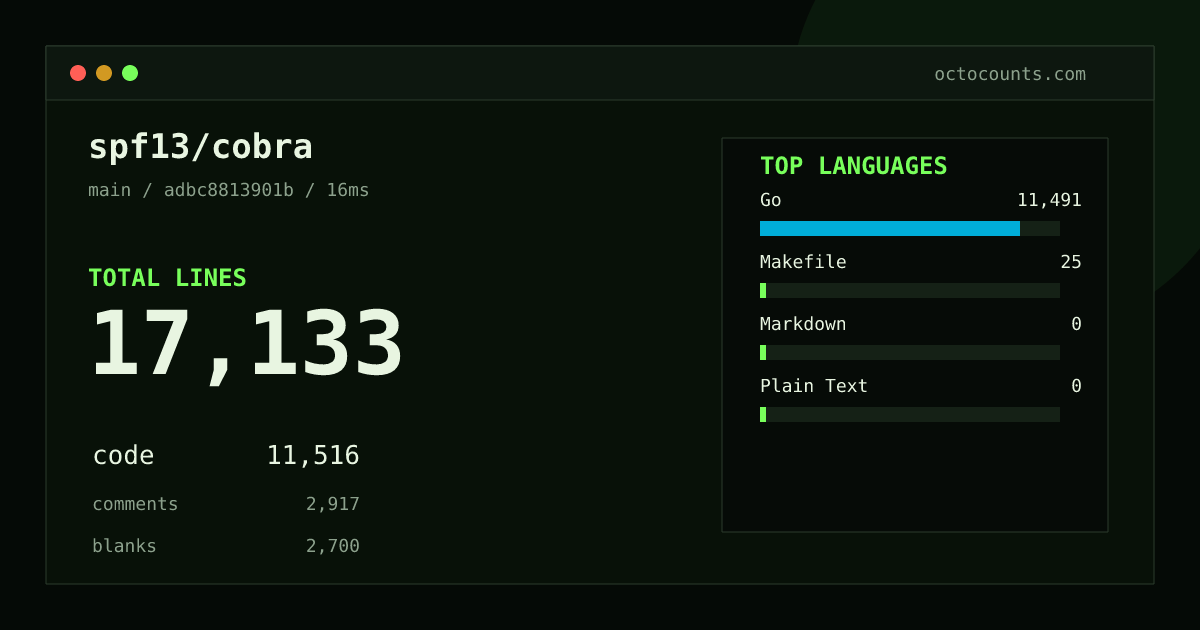
Task: Click the TOTAL LINES heading
Action: click(x=167, y=278)
